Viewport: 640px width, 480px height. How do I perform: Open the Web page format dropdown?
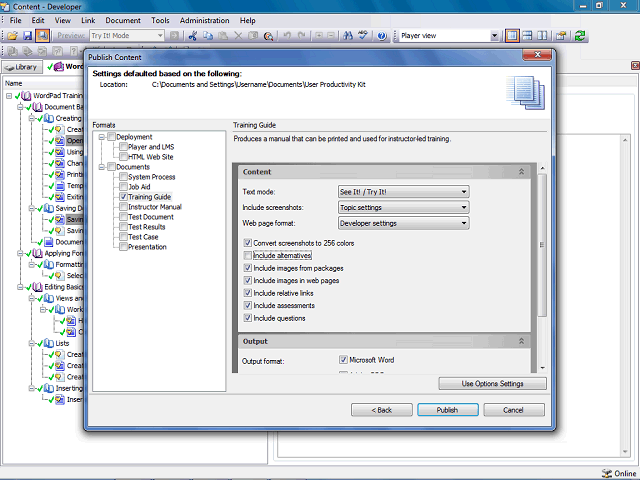click(404, 223)
